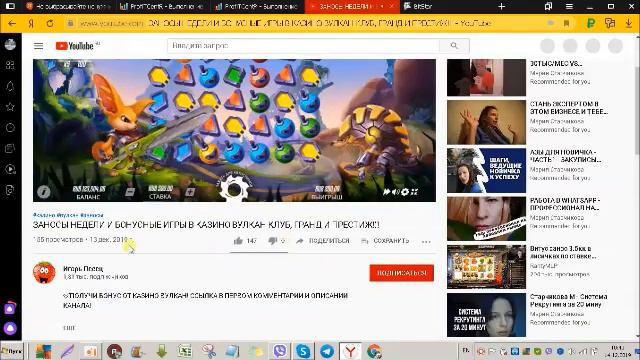The height and width of the screenshot is (360, 640).
Task: Open the profile avatar in browser sidebar
Action: 10,44
